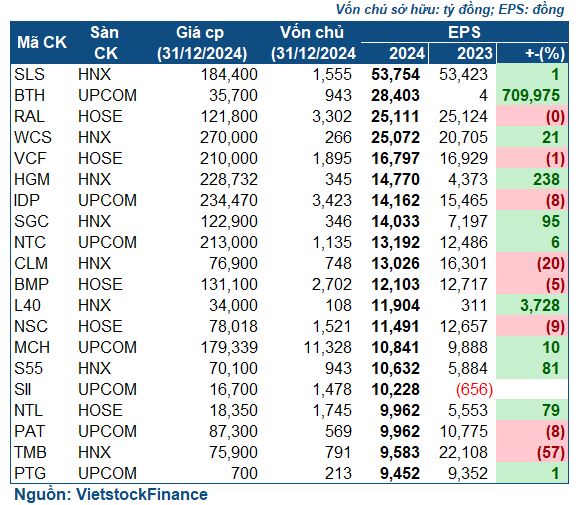Select the HGM ticker cell
This screenshot has height=505, width=580.
32,179
